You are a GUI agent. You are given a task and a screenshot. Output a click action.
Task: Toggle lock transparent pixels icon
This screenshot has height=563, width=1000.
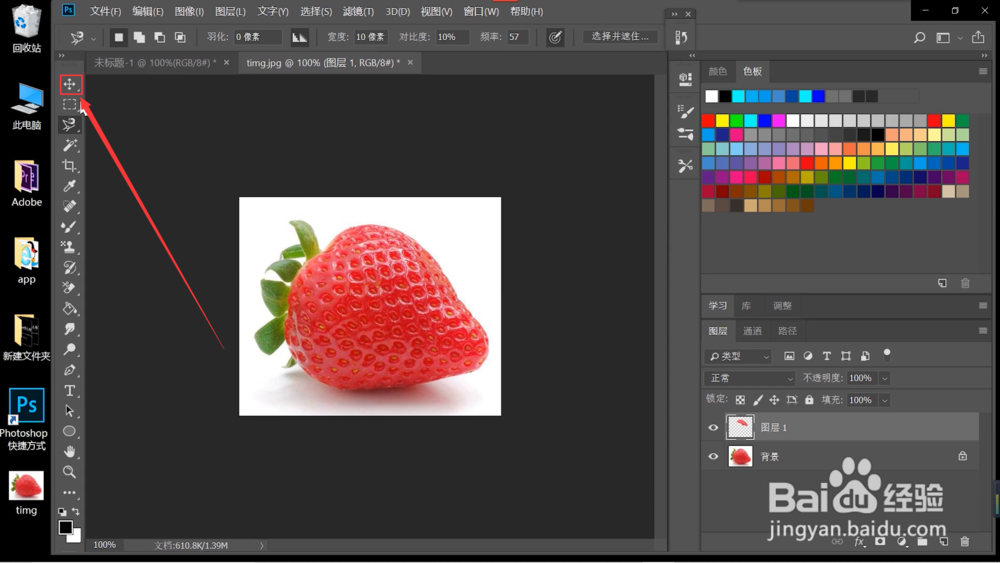(740, 400)
